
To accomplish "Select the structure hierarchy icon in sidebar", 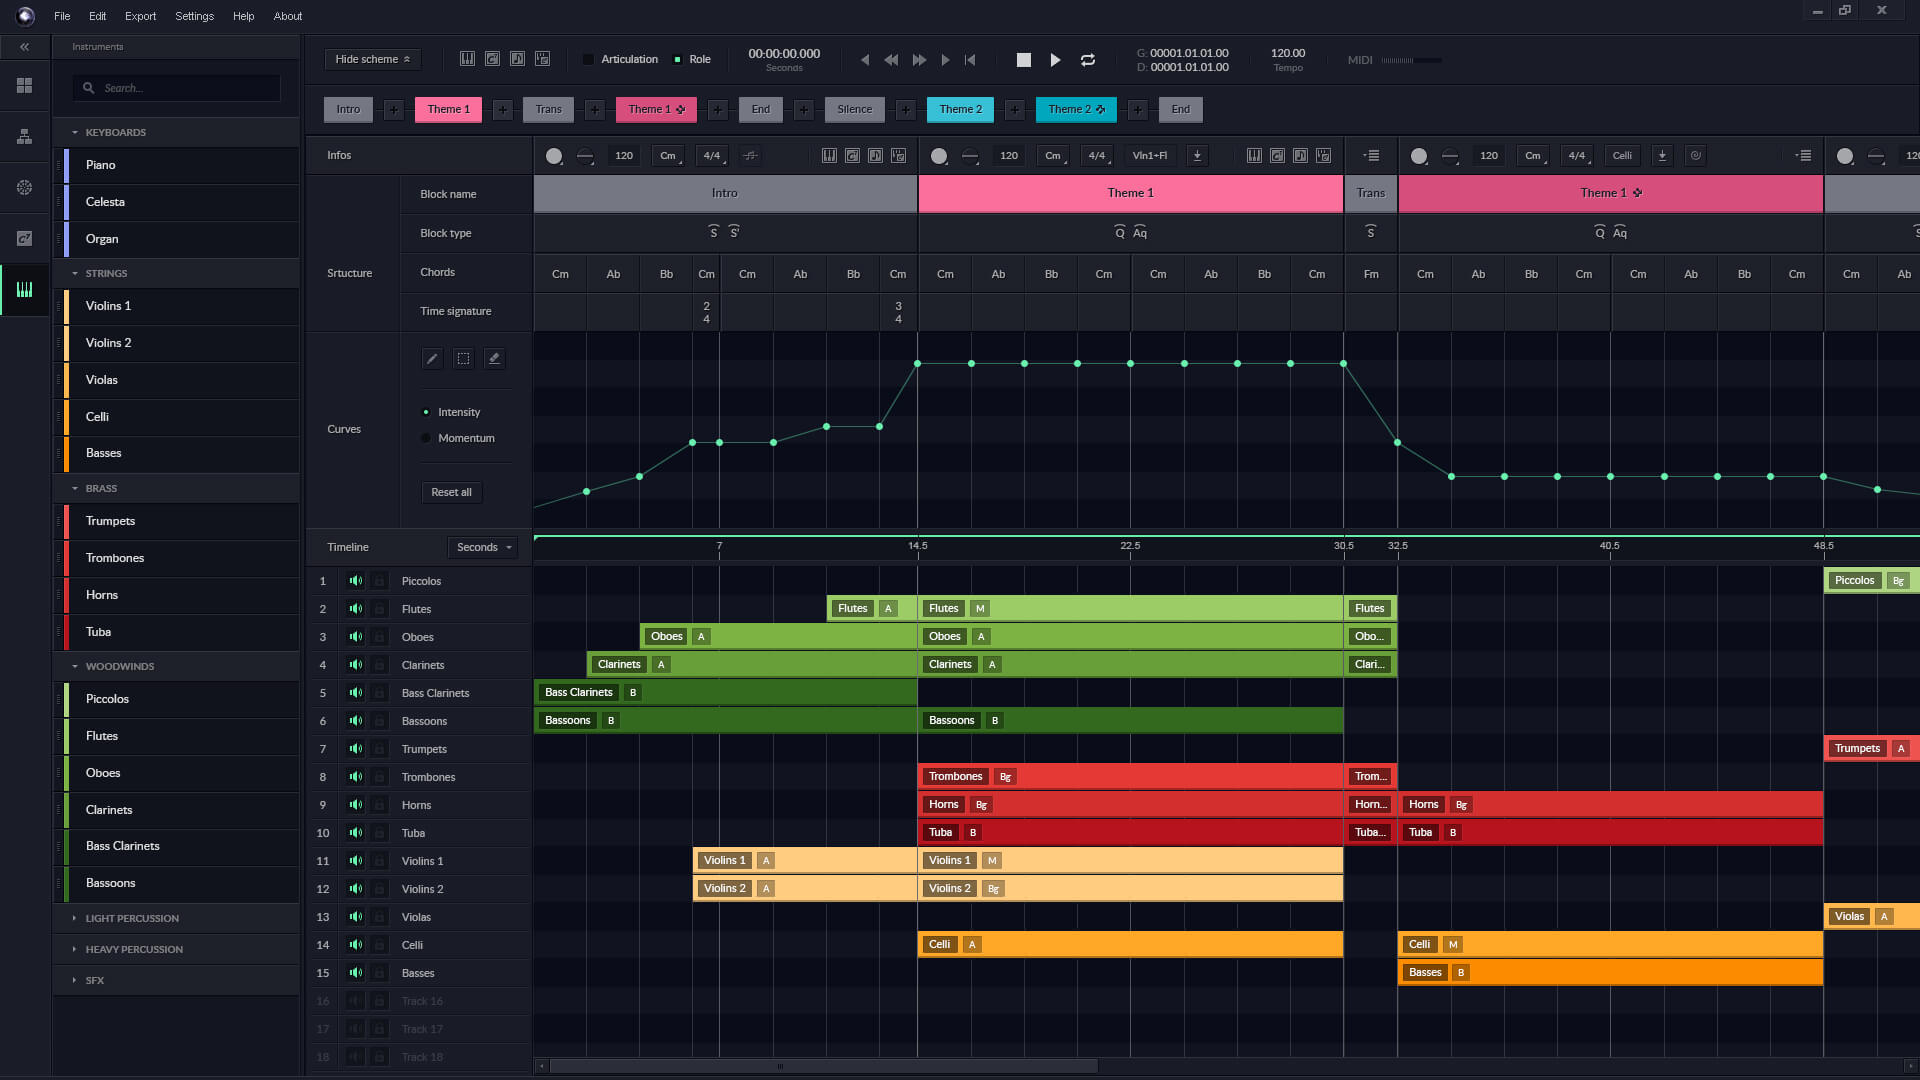I will (x=24, y=137).
